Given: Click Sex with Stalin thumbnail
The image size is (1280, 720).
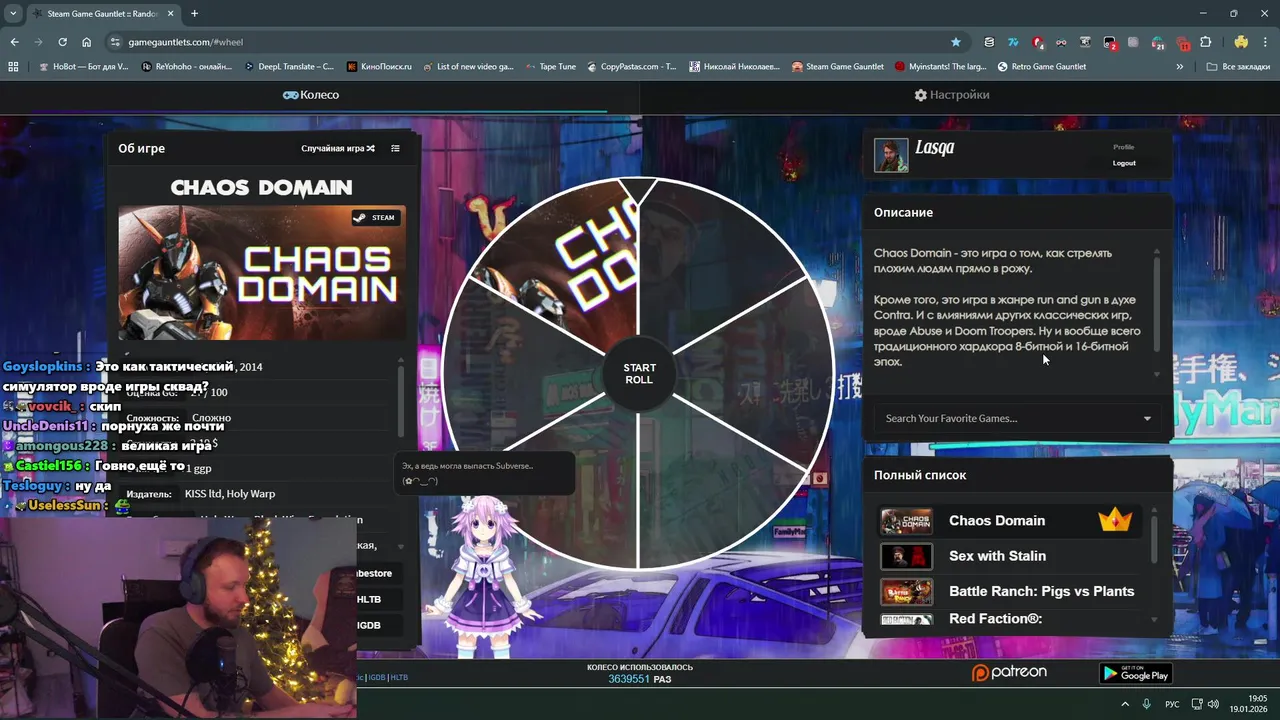Looking at the screenshot, I should pyautogui.click(x=906, y=556).
